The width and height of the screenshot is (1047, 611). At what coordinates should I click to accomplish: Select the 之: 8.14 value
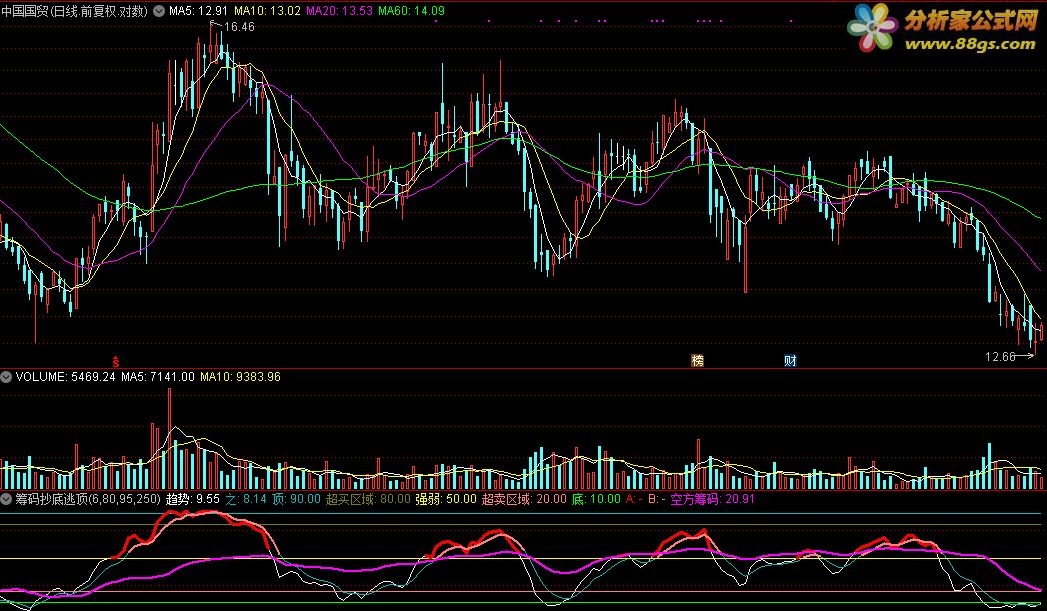click(246, 499)
